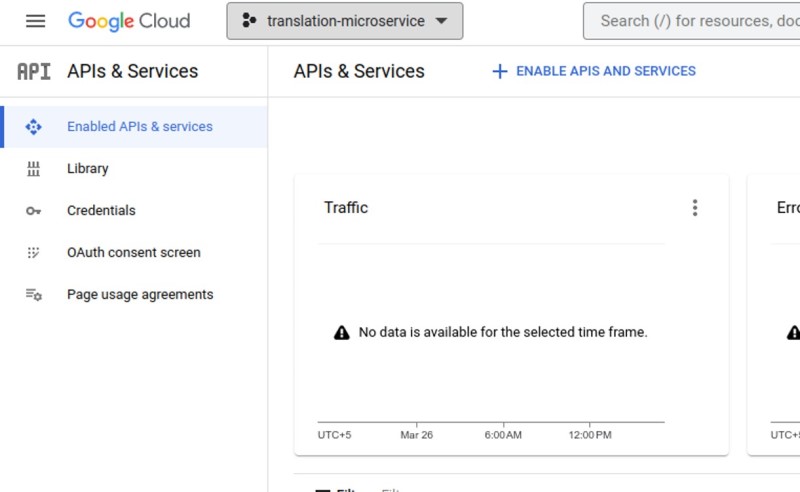800x492 pixels.
Task: Open OAuth consent screen
Action: [134, 252]
